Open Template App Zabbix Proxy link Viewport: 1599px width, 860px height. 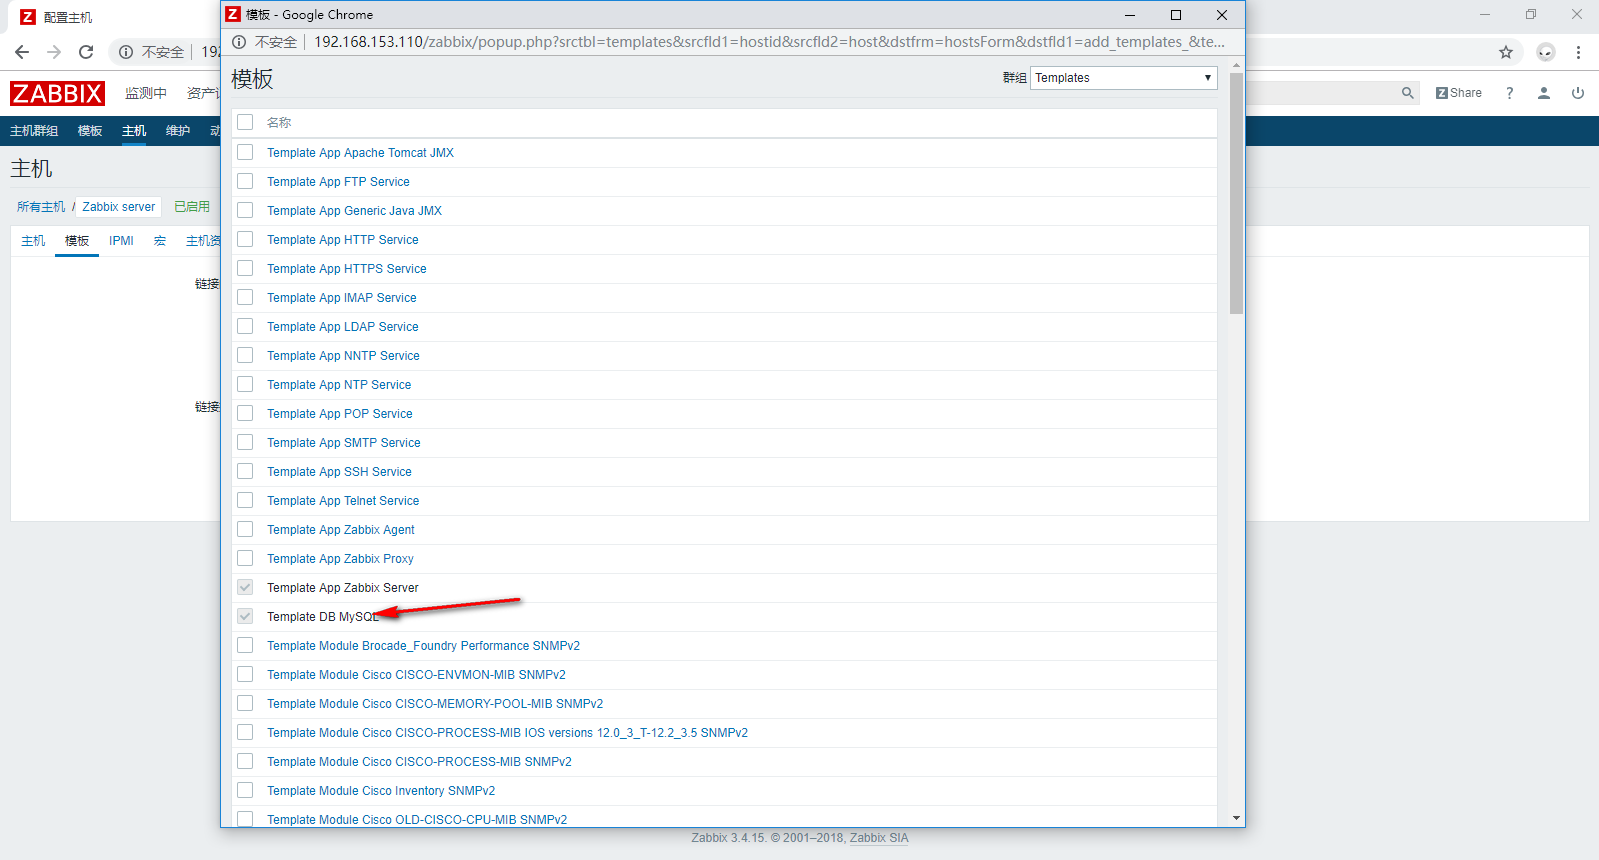coord(340,559)
